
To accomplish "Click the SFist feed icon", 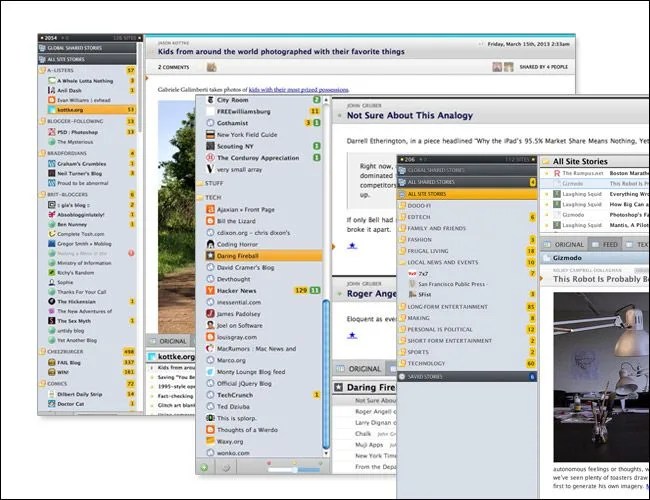I will point(412,294).
